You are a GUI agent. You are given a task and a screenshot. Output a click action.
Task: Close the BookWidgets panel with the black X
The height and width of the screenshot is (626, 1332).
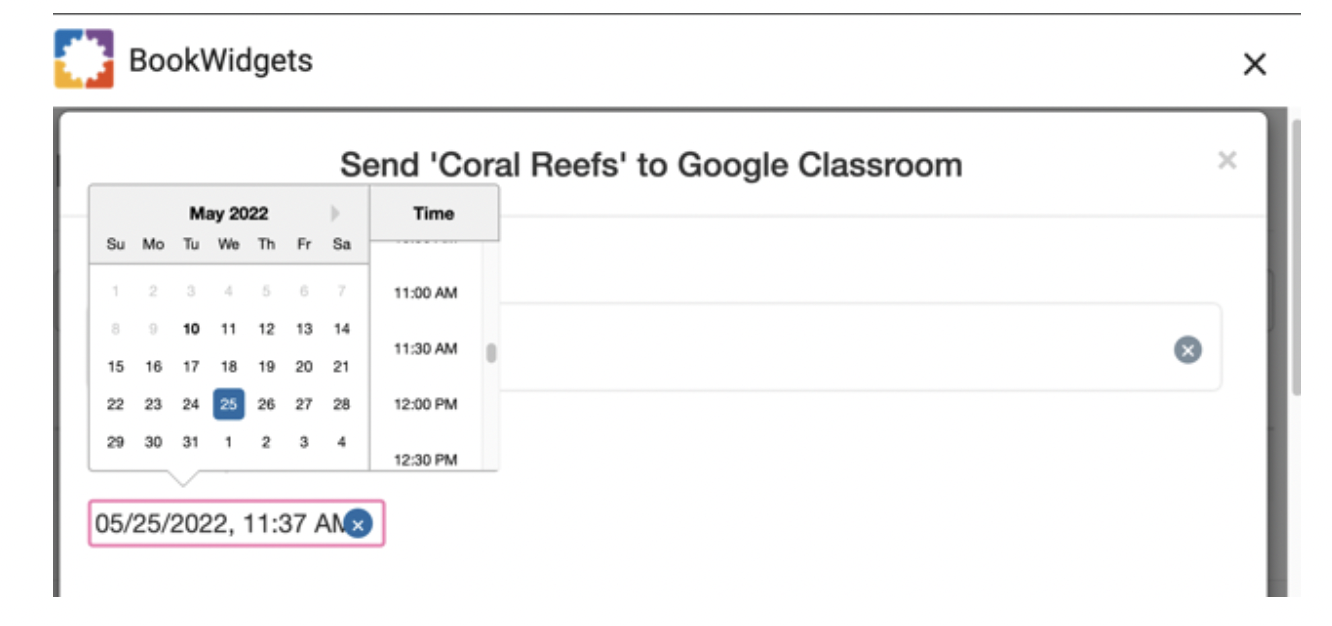coord(1254,64)
